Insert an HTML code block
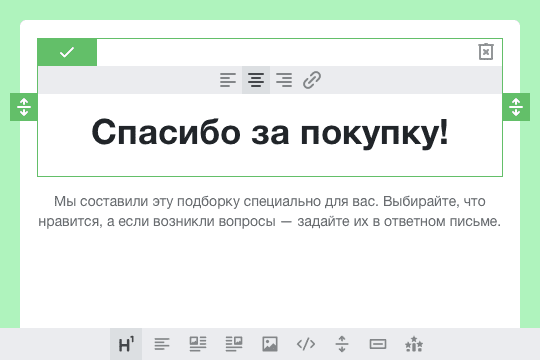 (x=306, y=344)
